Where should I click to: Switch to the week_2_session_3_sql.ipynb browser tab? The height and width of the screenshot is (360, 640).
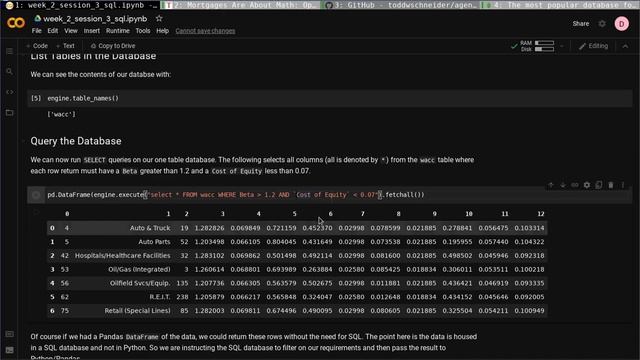point(81,5)
